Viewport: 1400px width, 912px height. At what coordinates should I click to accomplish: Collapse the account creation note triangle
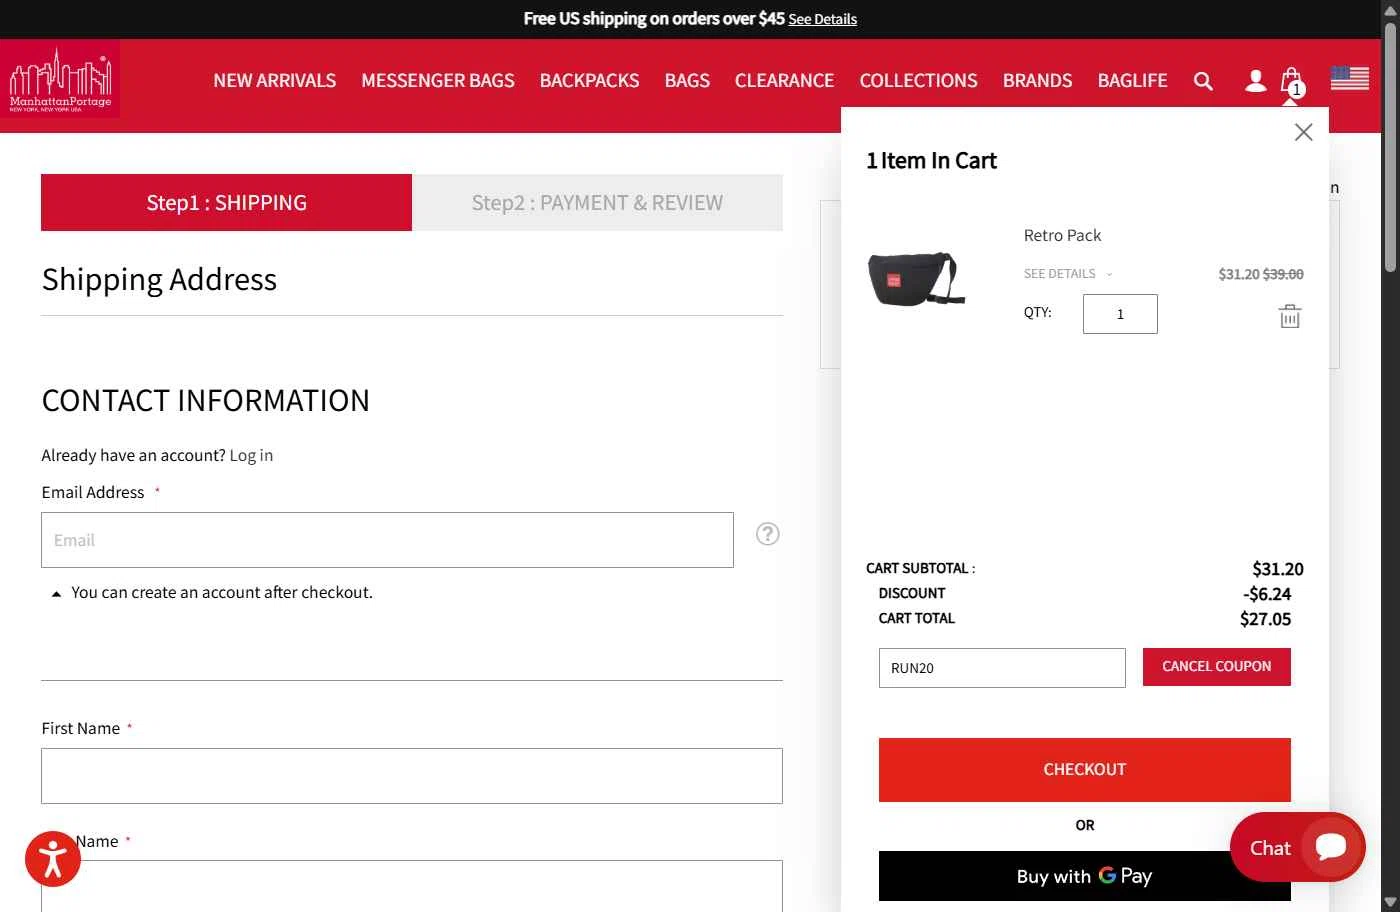click(57, 594)
